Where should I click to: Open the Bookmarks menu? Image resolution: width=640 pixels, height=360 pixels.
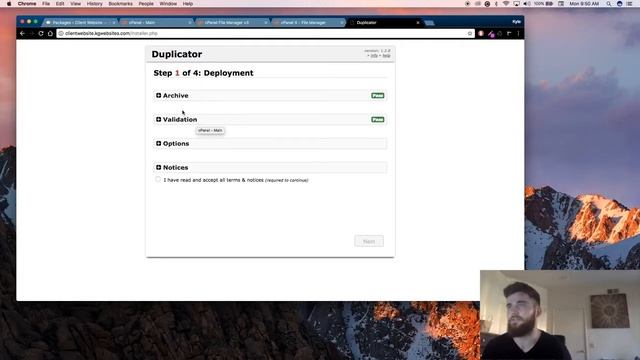point(120,4)
